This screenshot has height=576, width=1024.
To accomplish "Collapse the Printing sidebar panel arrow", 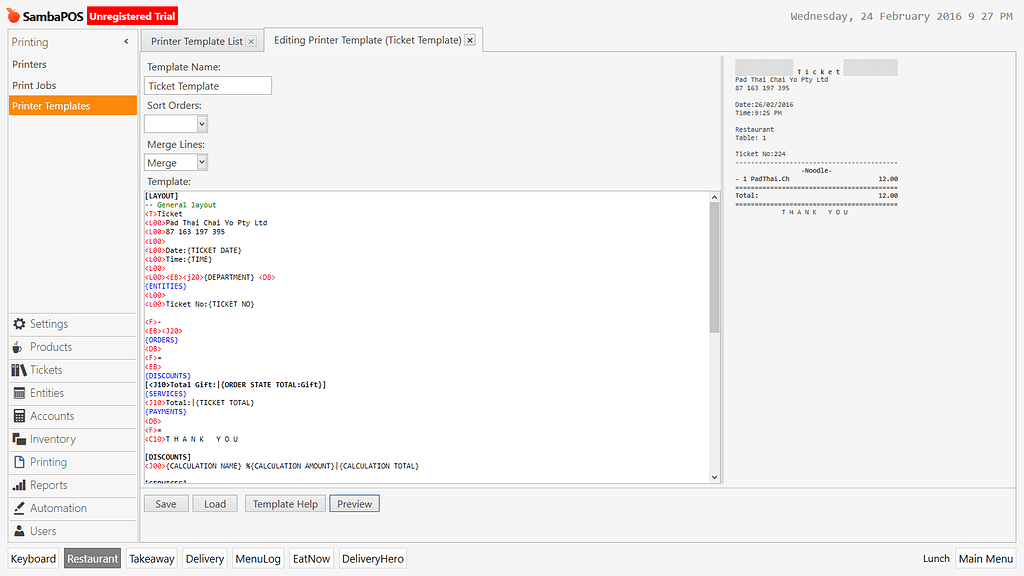I will tap(126, 42).
